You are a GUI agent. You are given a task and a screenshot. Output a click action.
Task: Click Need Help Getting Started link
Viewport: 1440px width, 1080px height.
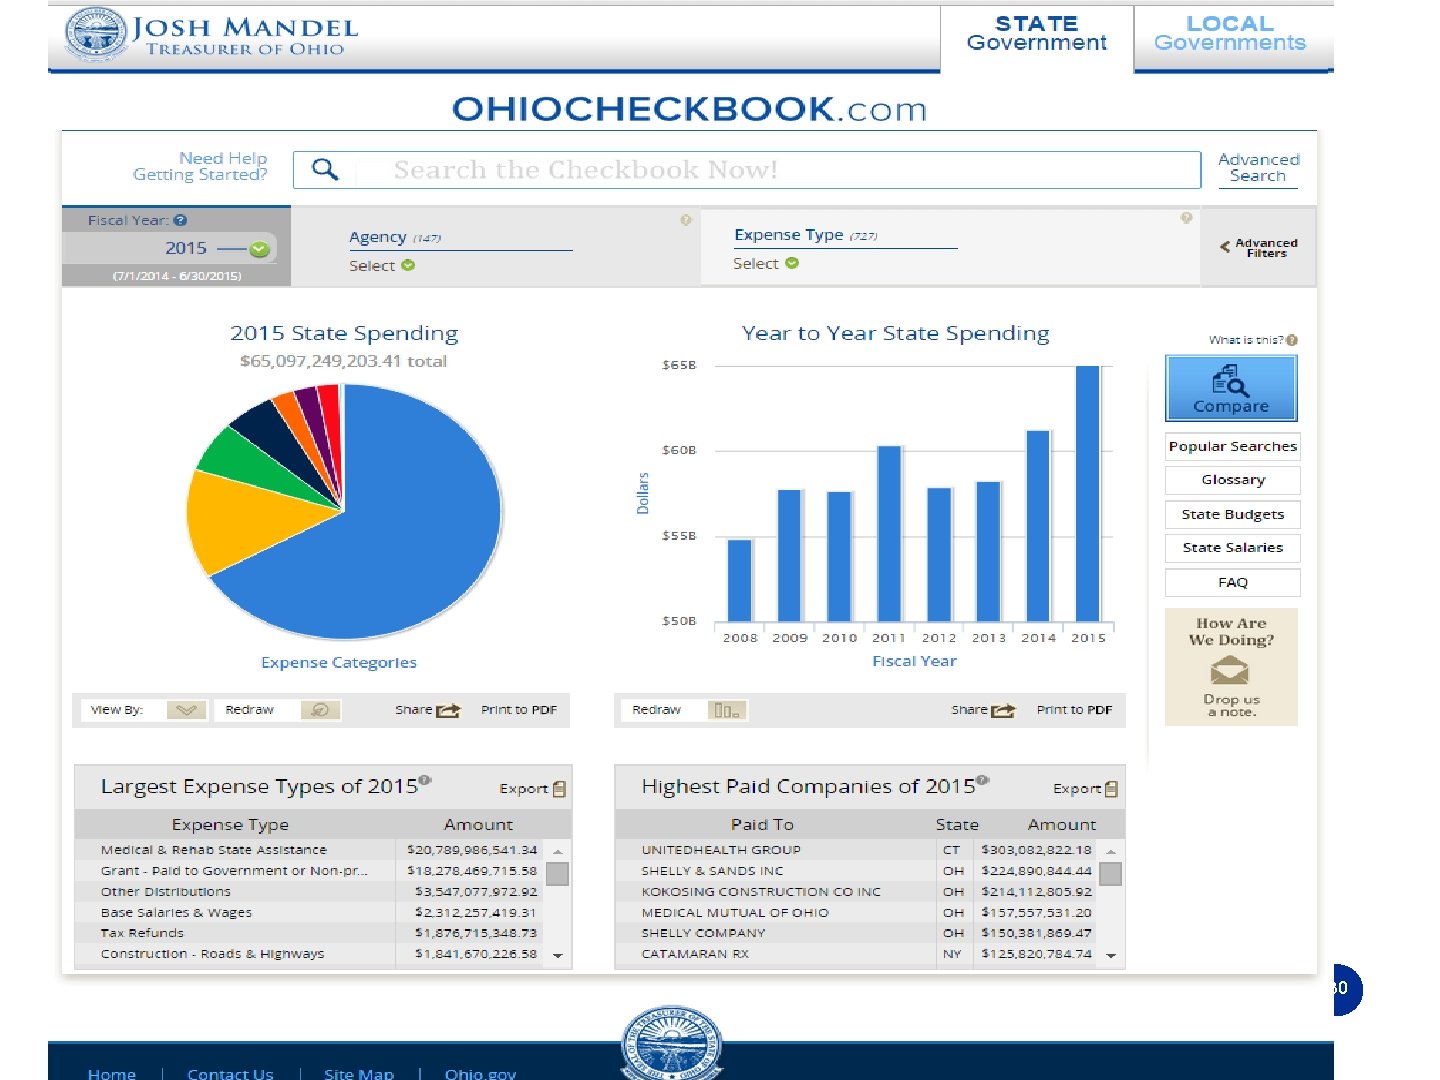click(x=200, y=166)
